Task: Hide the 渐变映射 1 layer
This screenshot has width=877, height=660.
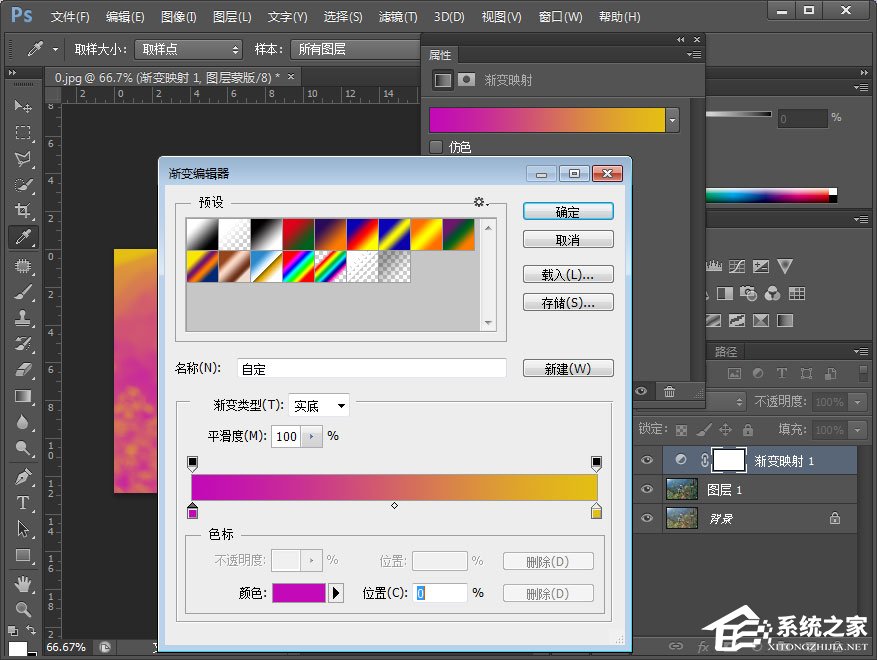Action: pos(647,460)
